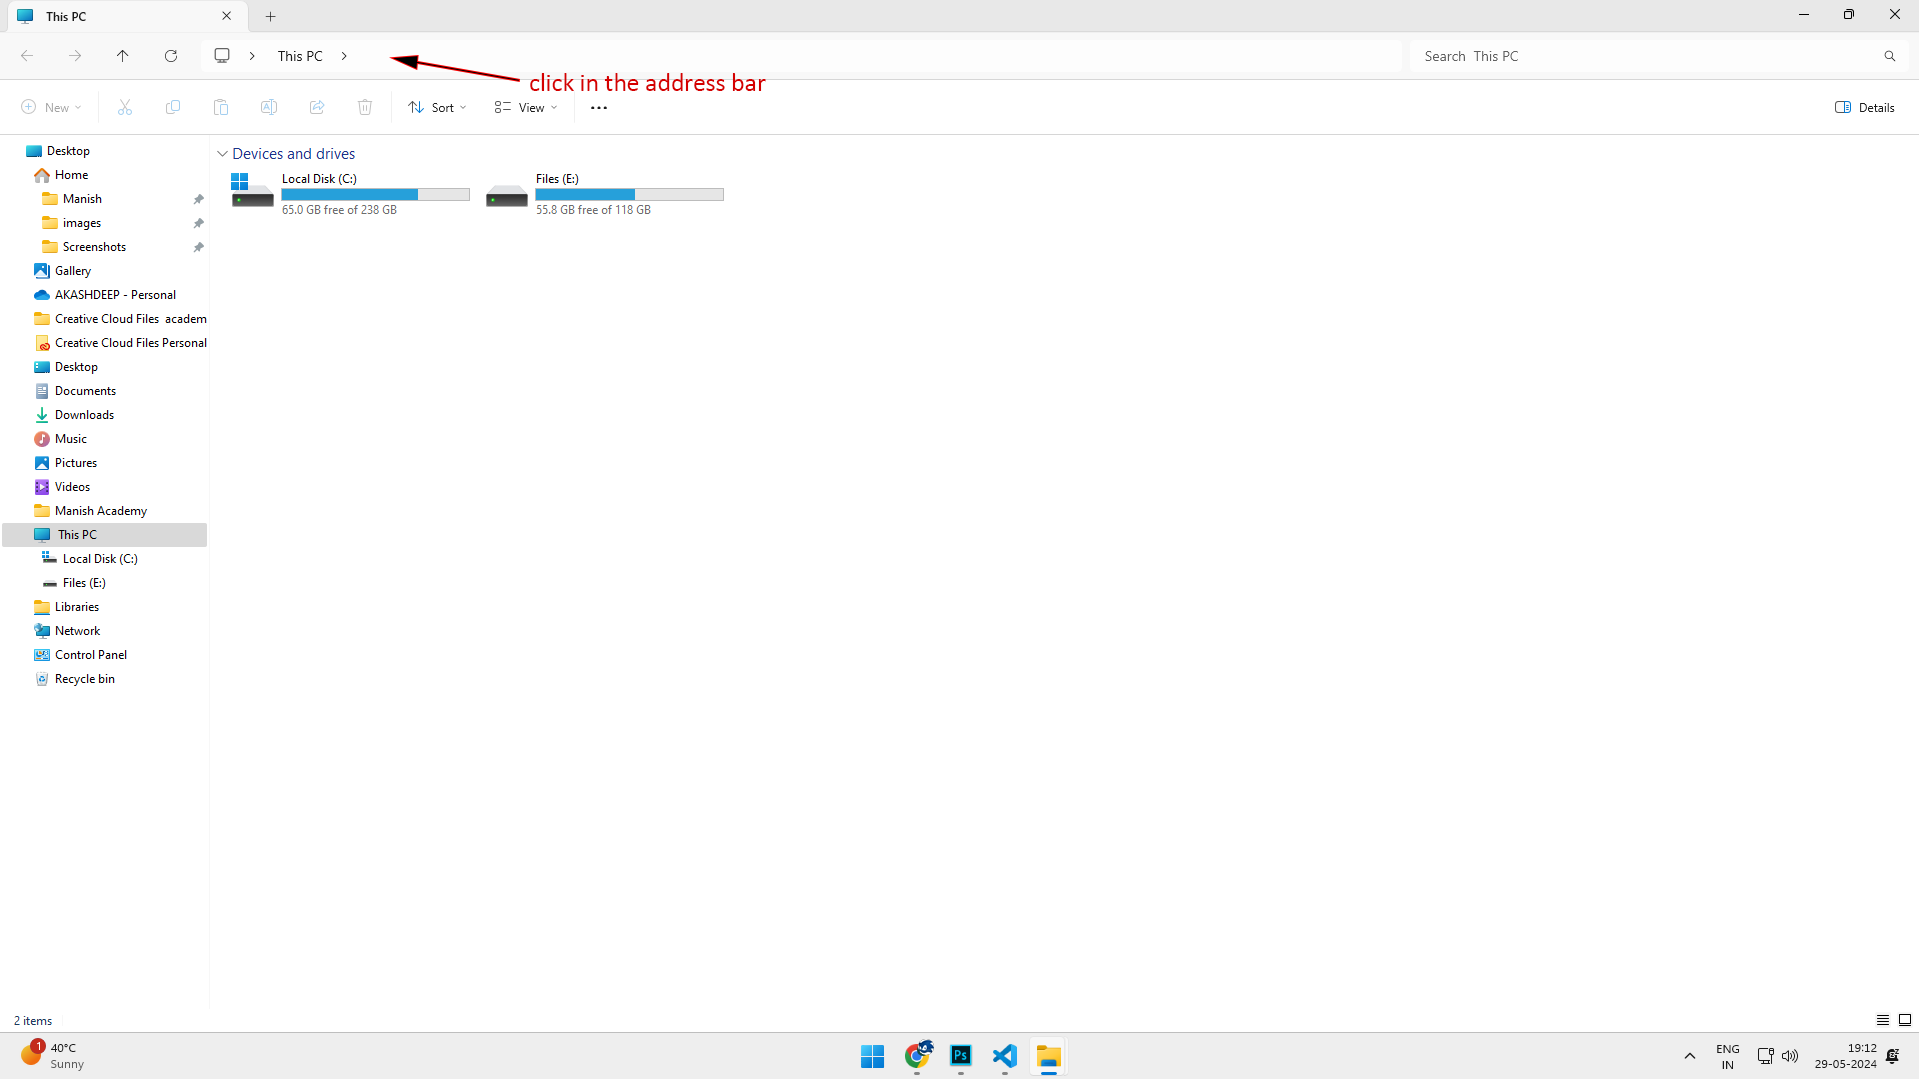This screenshot has height=1079, width=1919.
Task: Switch to details list view icon
Action: pos(1882,1020)
